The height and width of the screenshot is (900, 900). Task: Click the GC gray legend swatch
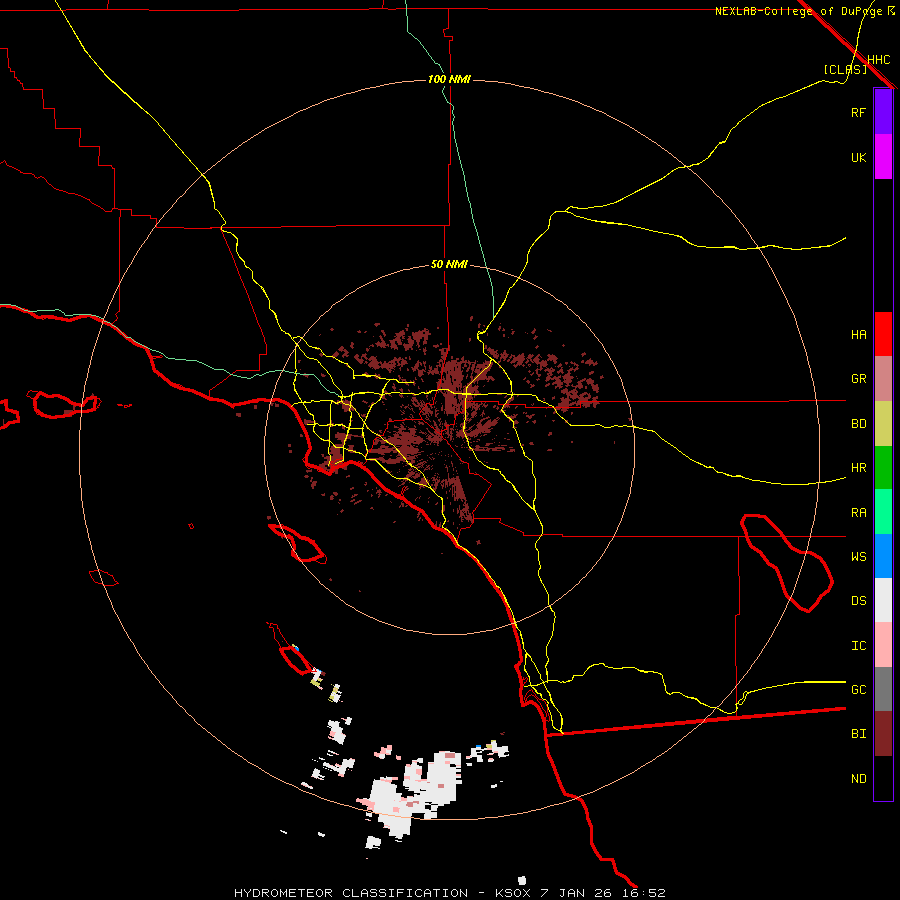[x=883, y=689]
